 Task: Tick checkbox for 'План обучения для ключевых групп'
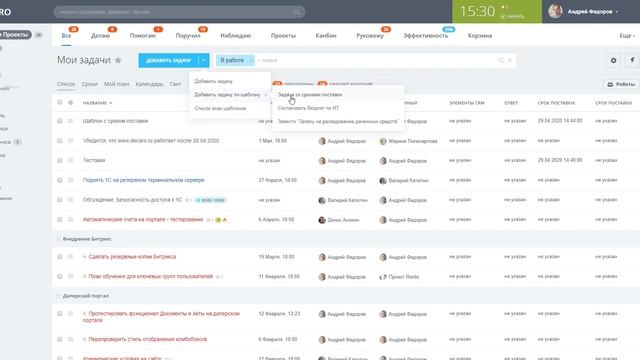click(60, 276)
